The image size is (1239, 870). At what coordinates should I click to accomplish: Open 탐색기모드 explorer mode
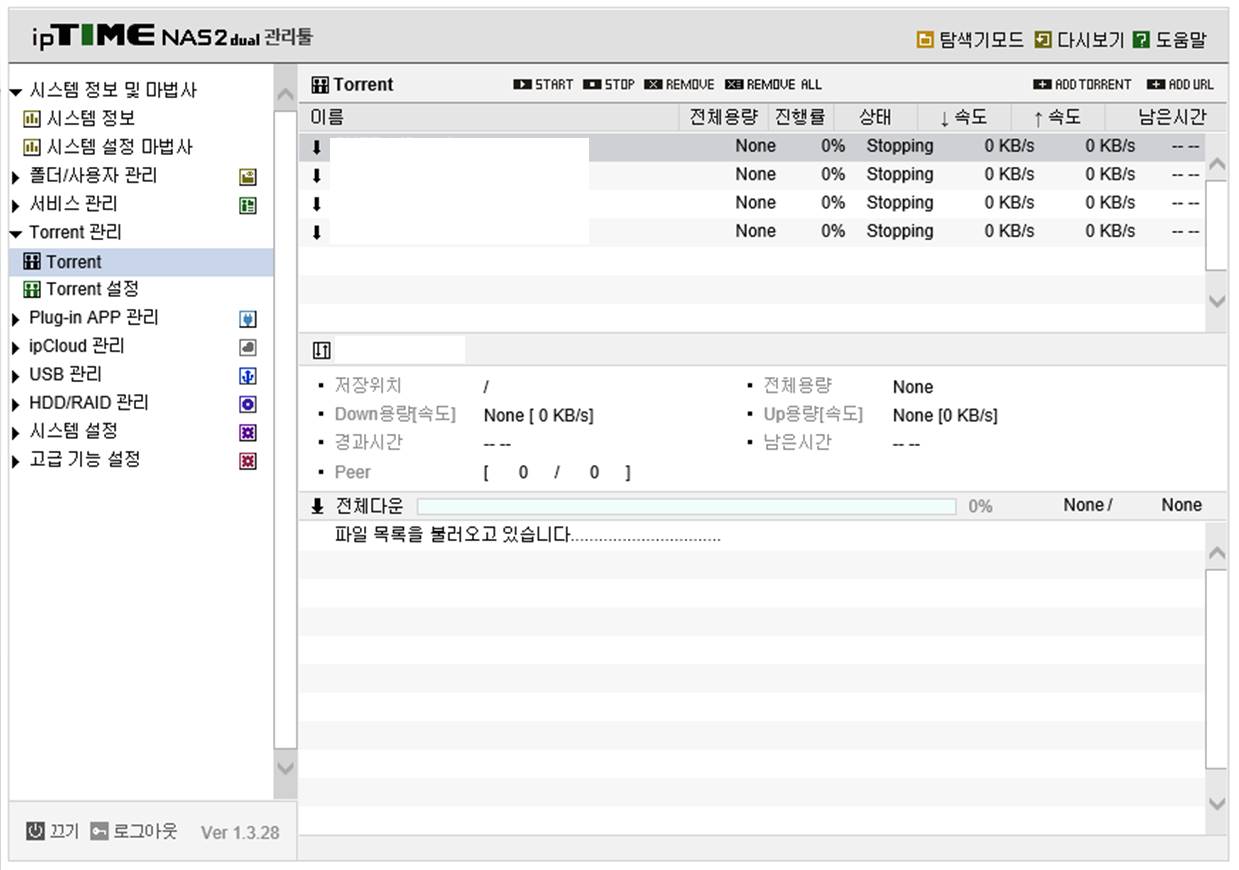[970, 40]
